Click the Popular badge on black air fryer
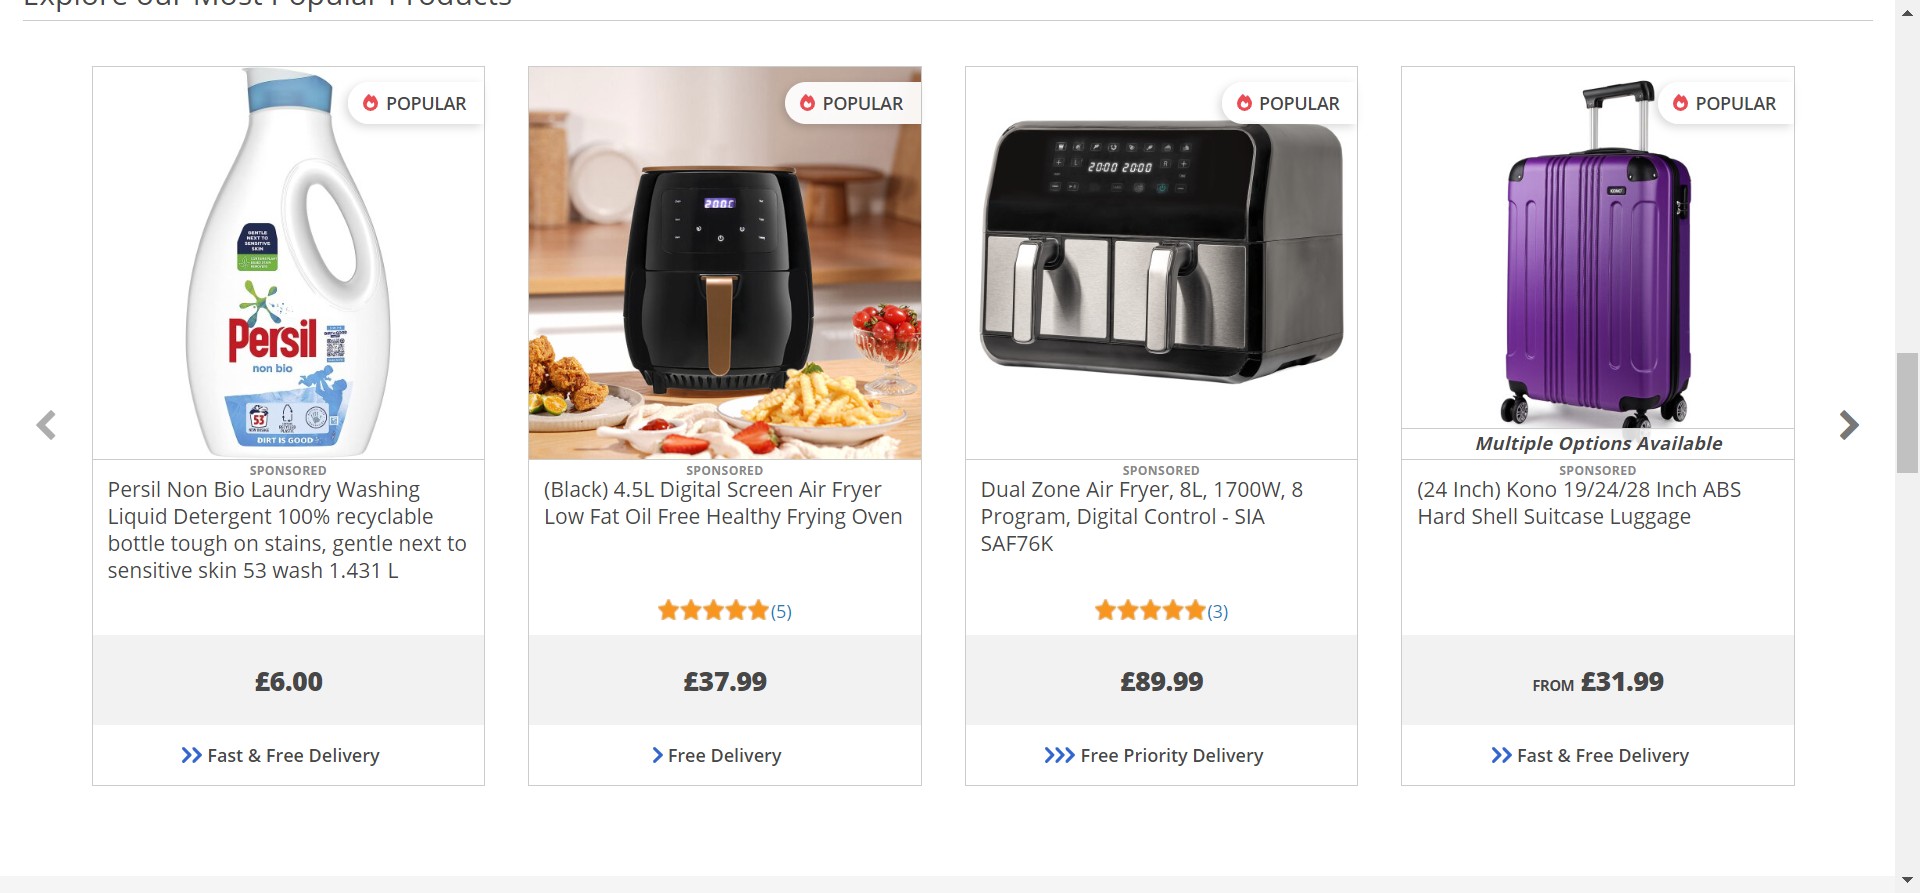The image size is (1920, 893). [852, 103]
